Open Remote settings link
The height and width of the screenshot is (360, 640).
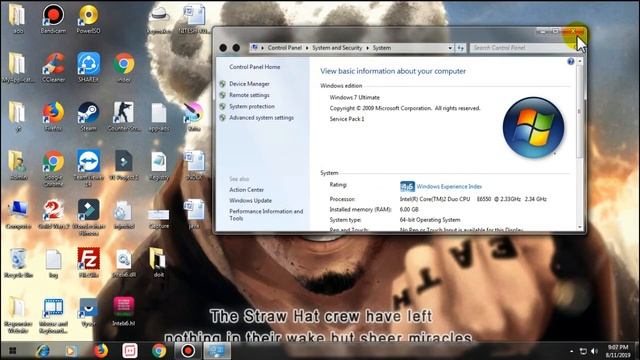(x=249, y=95)
